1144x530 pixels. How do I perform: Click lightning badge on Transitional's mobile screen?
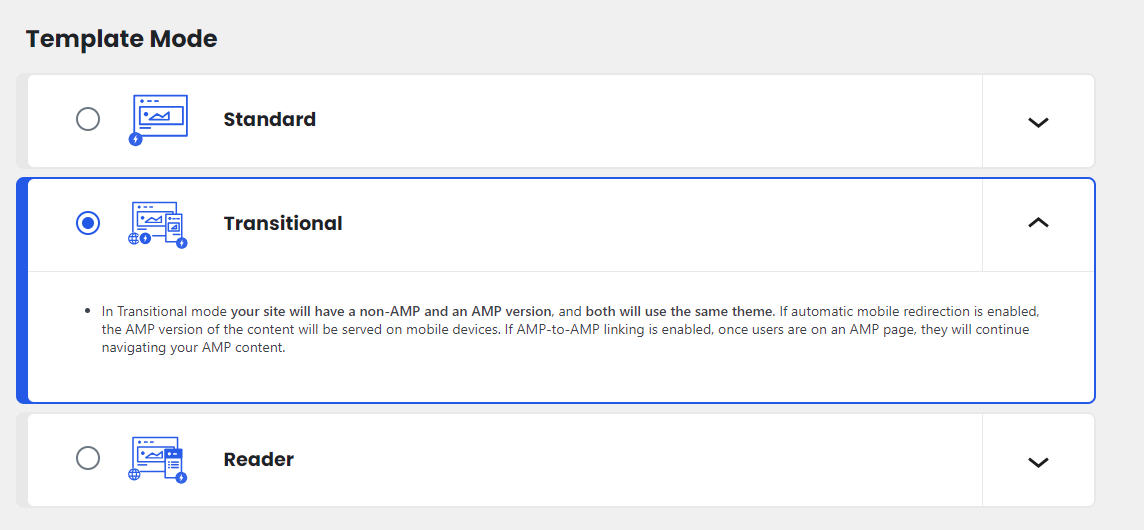click(x=182, y=243)
